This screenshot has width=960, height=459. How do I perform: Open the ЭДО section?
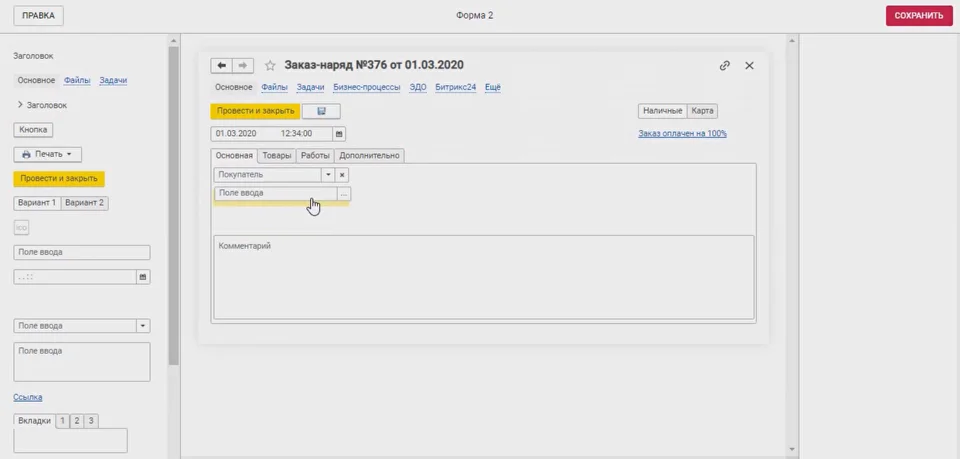coord(418,88)
